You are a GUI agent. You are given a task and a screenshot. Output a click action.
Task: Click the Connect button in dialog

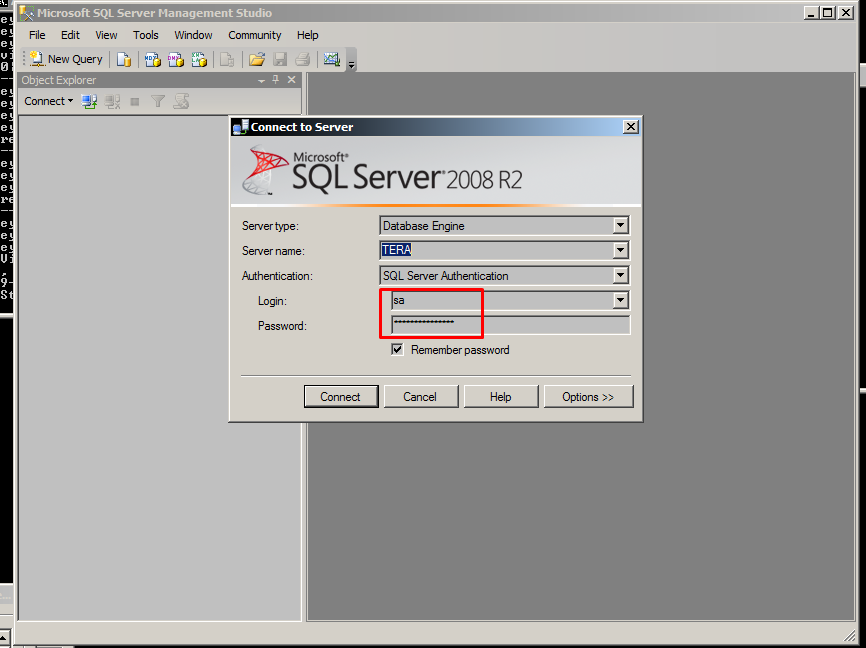pyautogui.click(x=341, y=397)
